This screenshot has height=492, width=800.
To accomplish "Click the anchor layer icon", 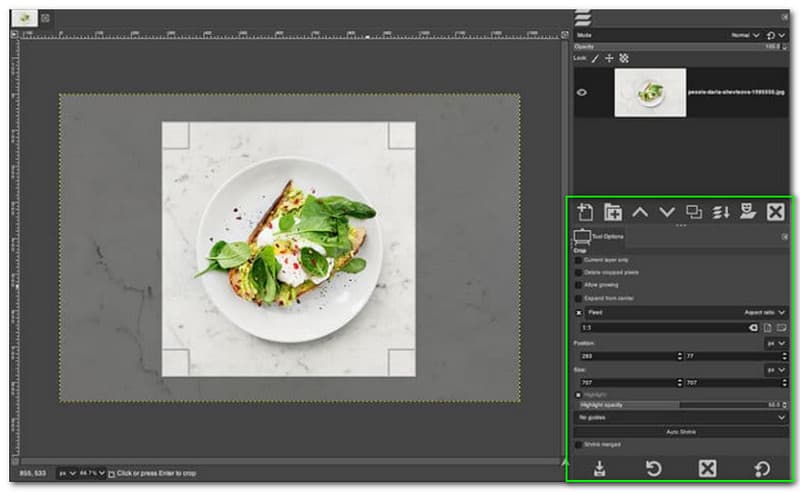I will tap(745, 212).
